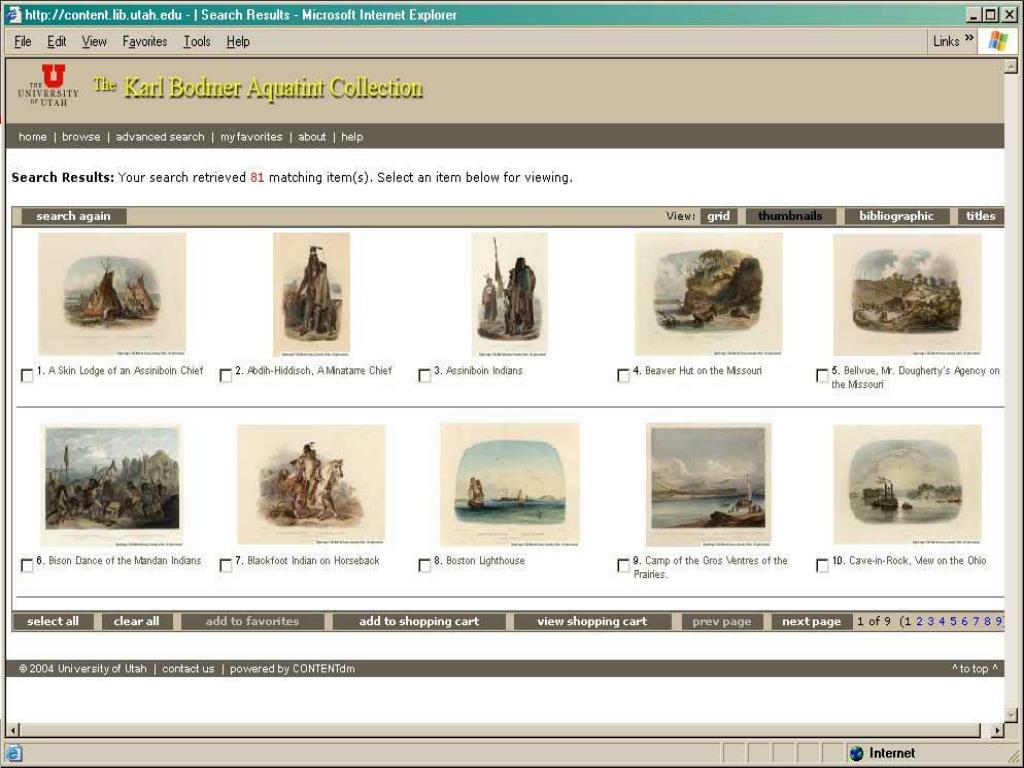The image size is (1024, 768).
Task: Open the Edit menu
Action: click(x=57, y=42)
